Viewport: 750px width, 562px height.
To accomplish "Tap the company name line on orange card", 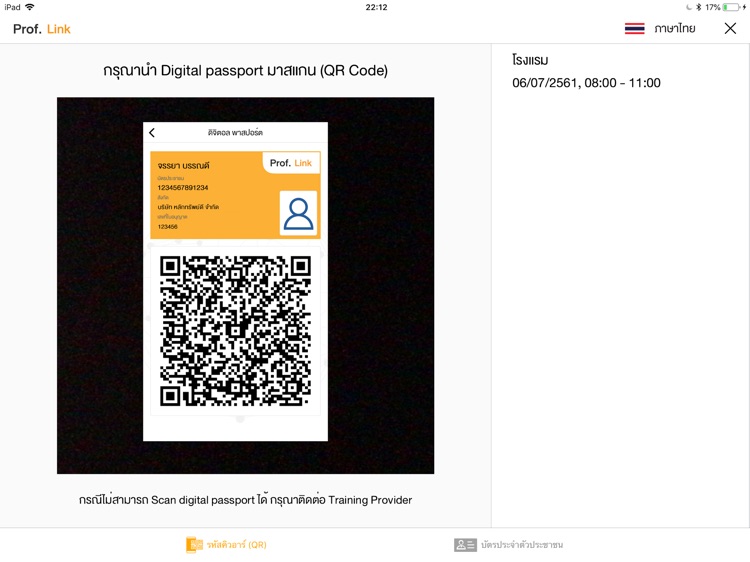I will click(x=188, y=207).
